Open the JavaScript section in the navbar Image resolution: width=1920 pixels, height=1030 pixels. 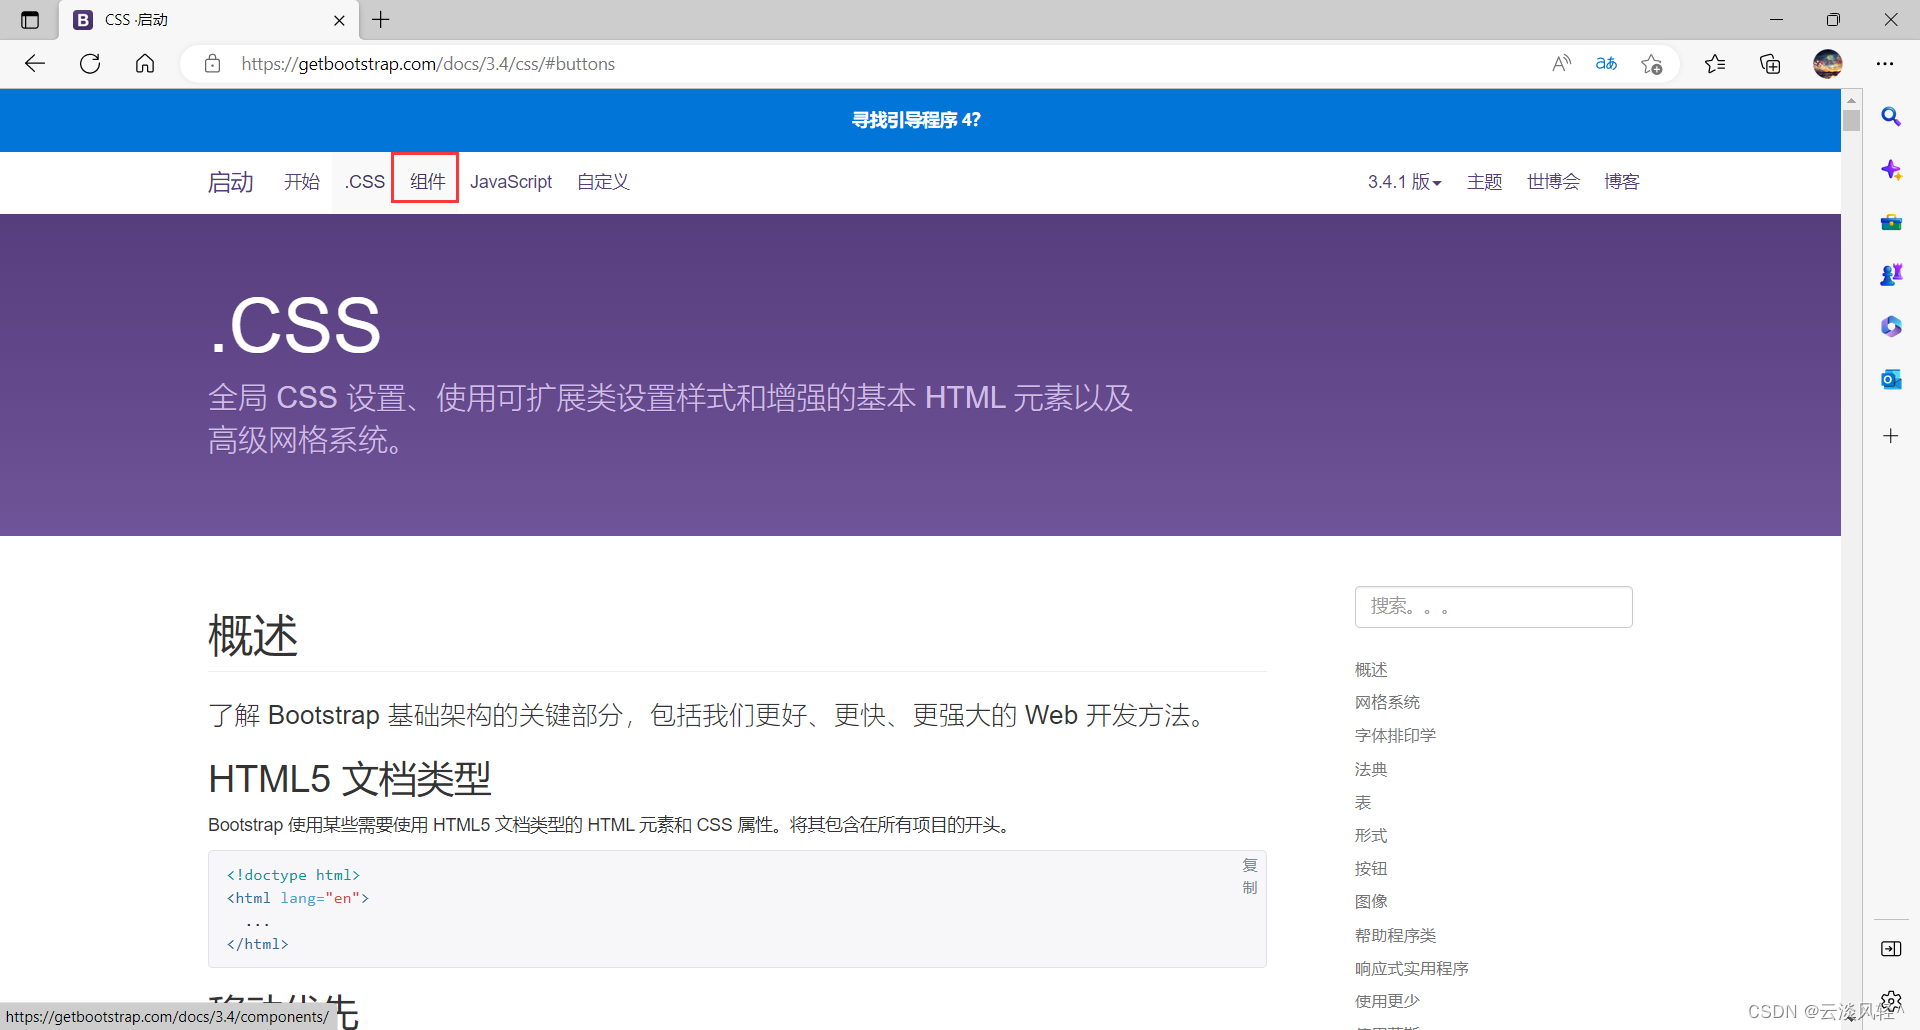(x=511, y=181)
